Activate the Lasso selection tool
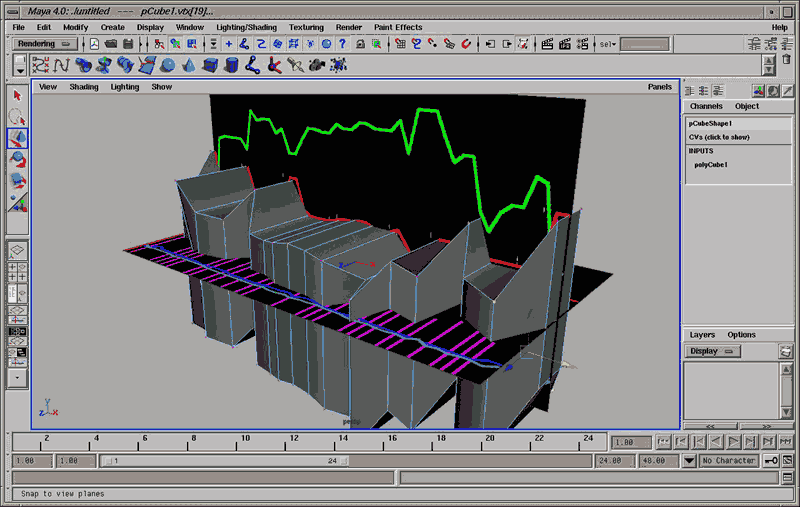The image size is (800, 507). [17, 116]
